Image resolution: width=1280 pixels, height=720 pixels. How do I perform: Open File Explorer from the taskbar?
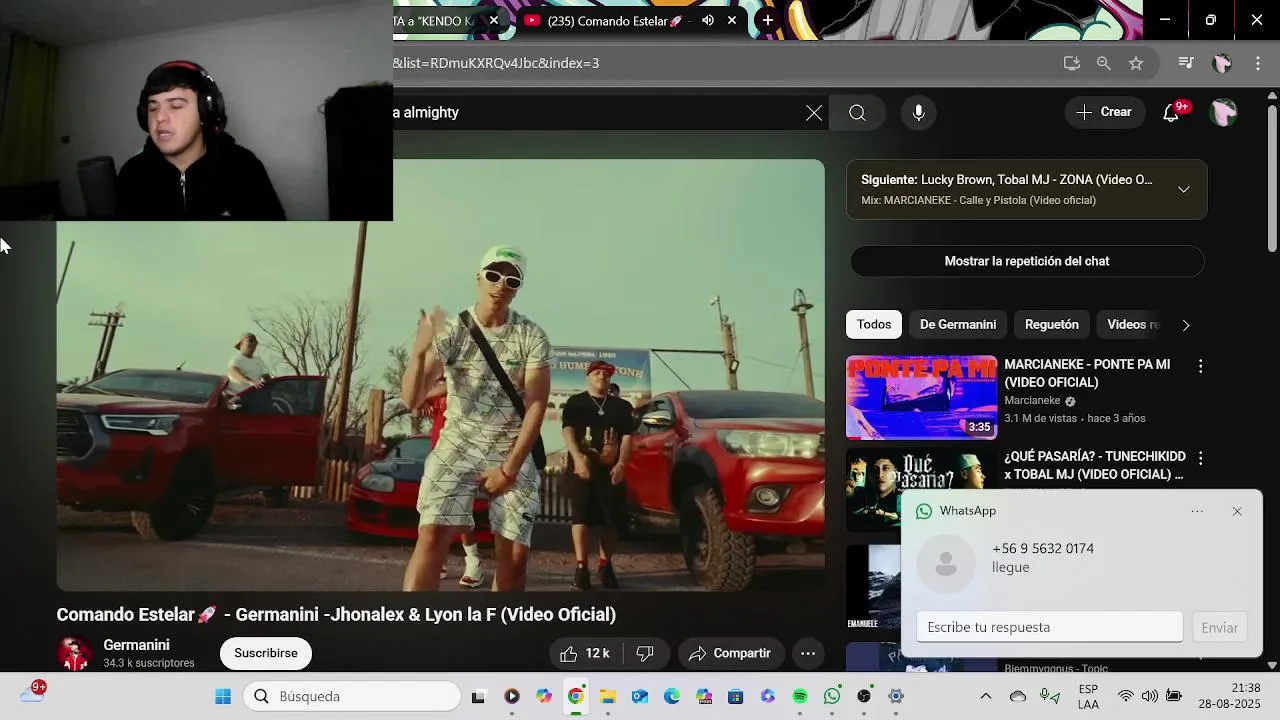pyautogui.click(x=608, y=696)
